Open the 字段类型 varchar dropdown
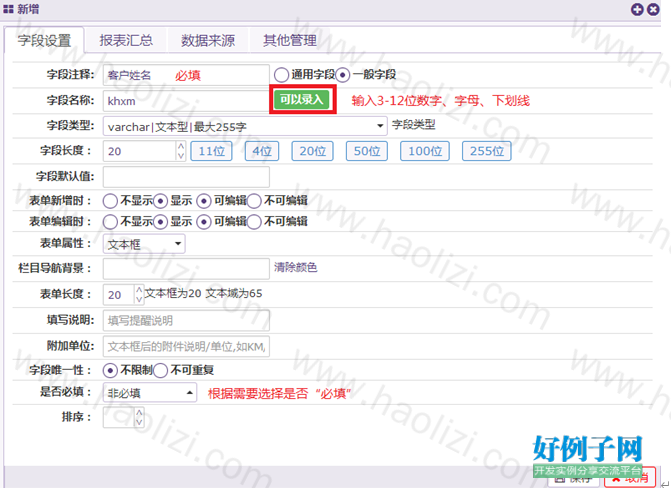The image size is (671, 488). click(x=245, y=126)
